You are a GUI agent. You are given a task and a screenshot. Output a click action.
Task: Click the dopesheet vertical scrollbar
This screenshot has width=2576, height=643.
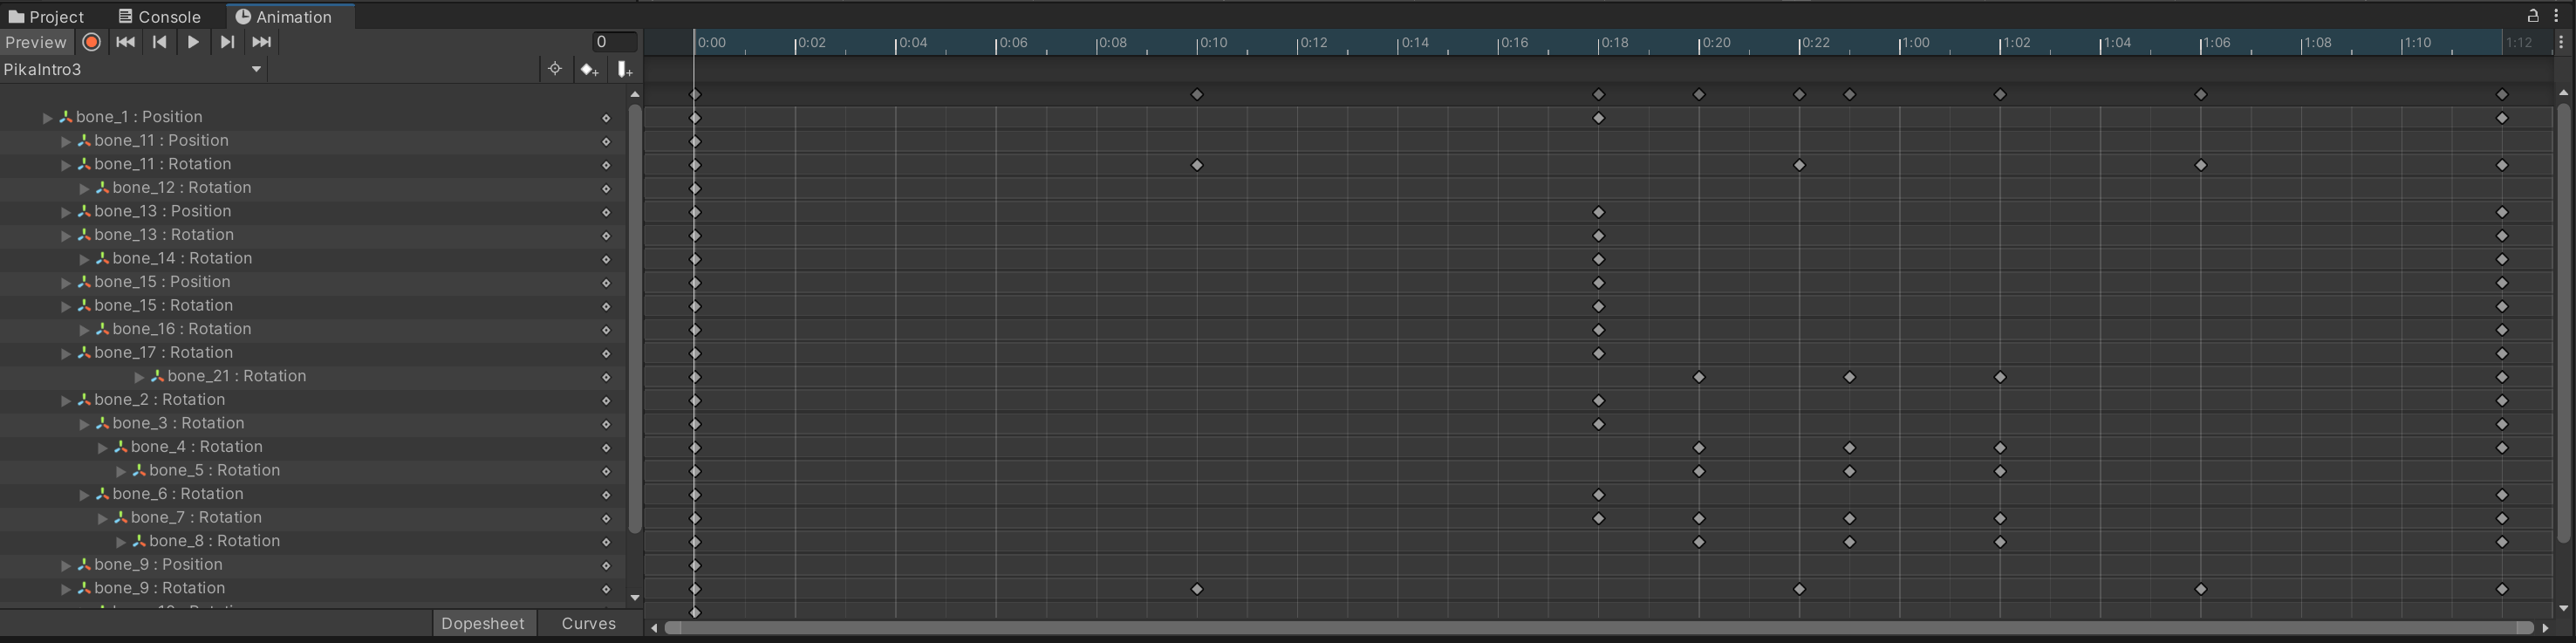pos(2562,323)
